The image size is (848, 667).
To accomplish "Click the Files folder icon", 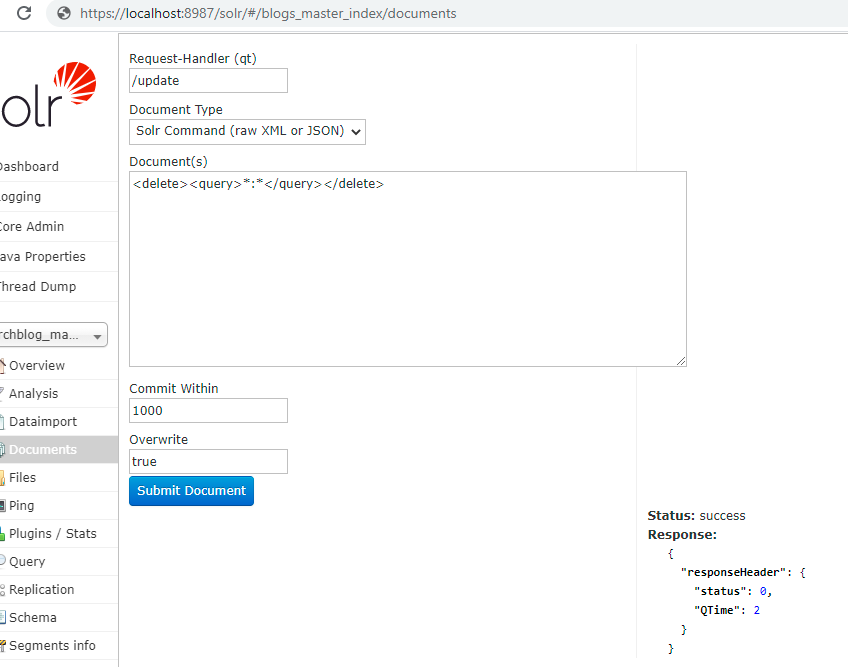I will [x=3, y=478].
